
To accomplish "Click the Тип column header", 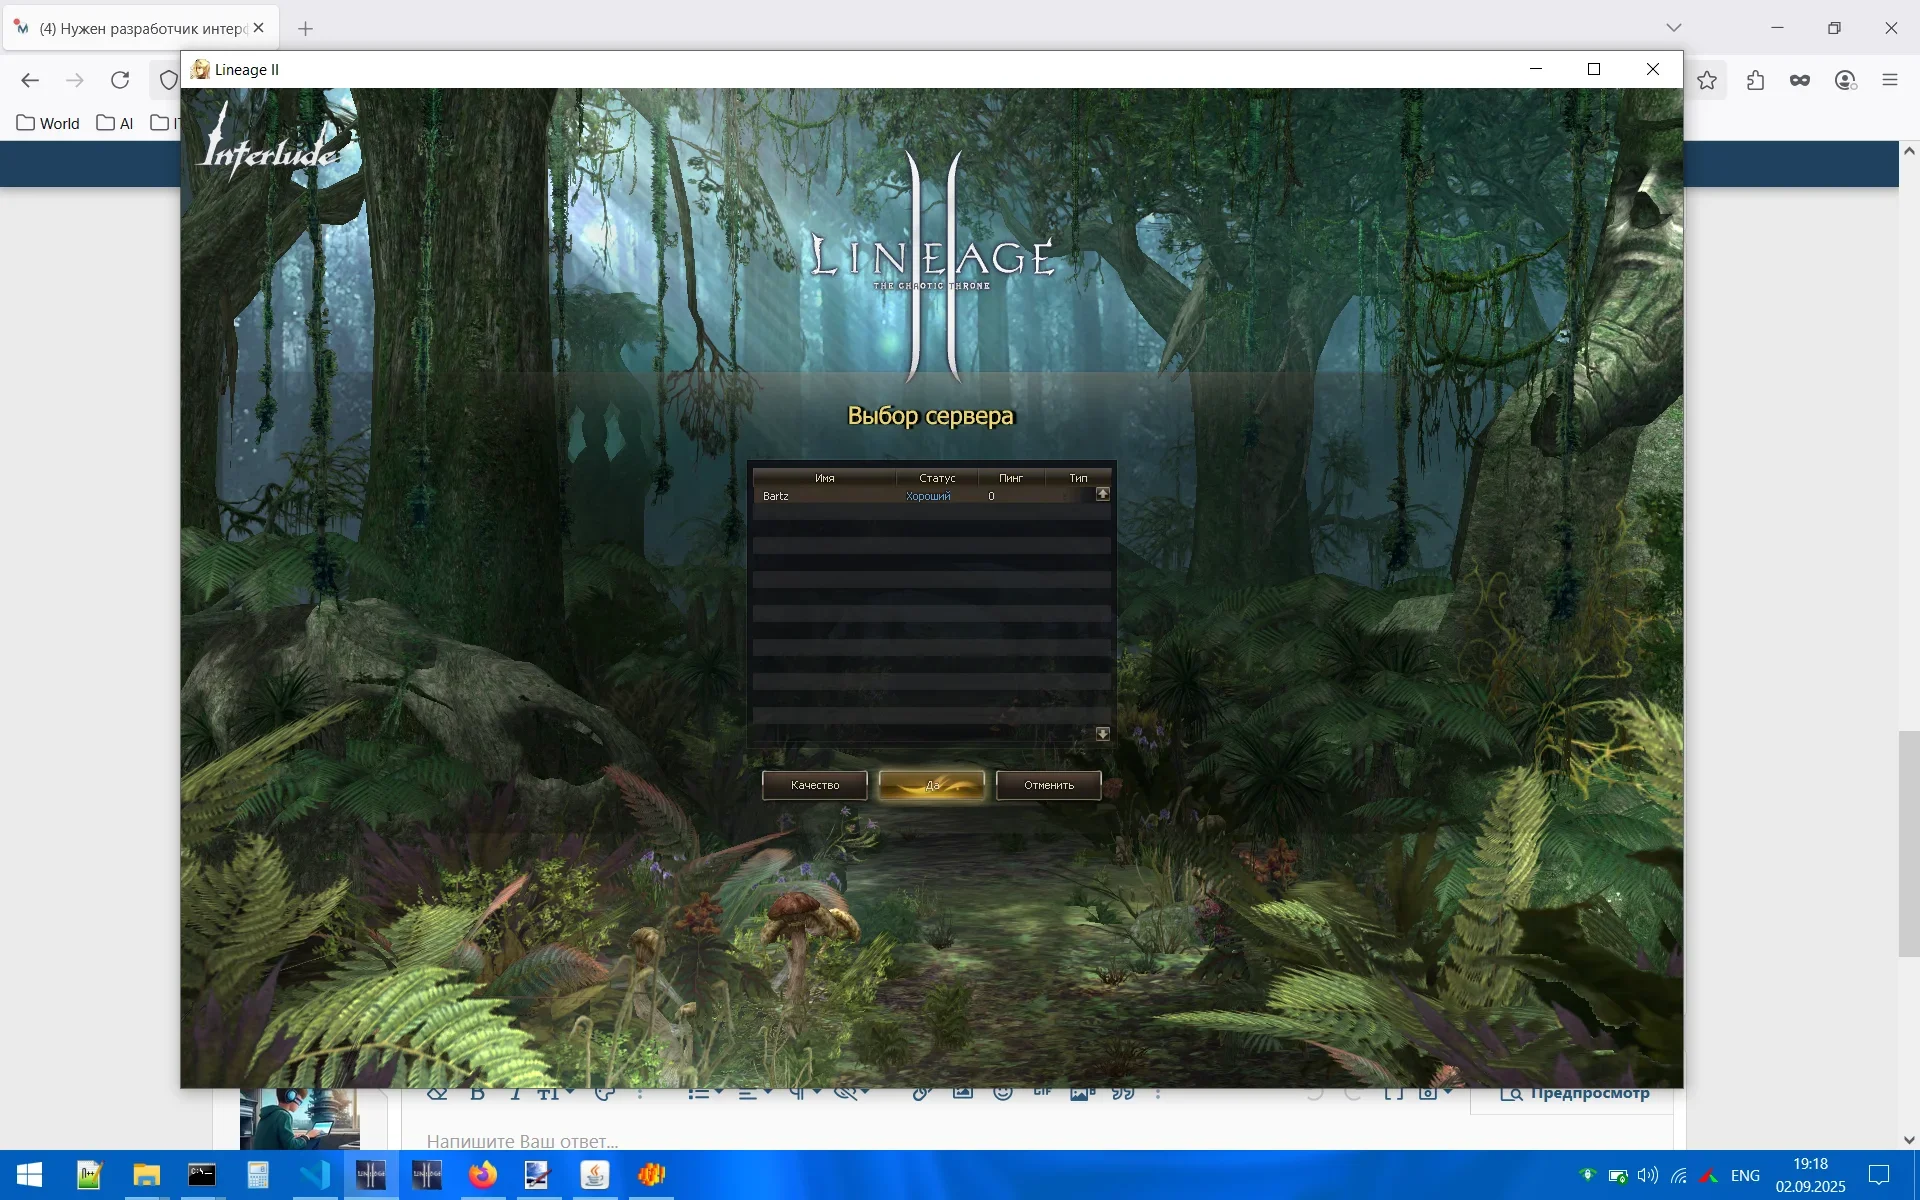I will (1078, 478).
